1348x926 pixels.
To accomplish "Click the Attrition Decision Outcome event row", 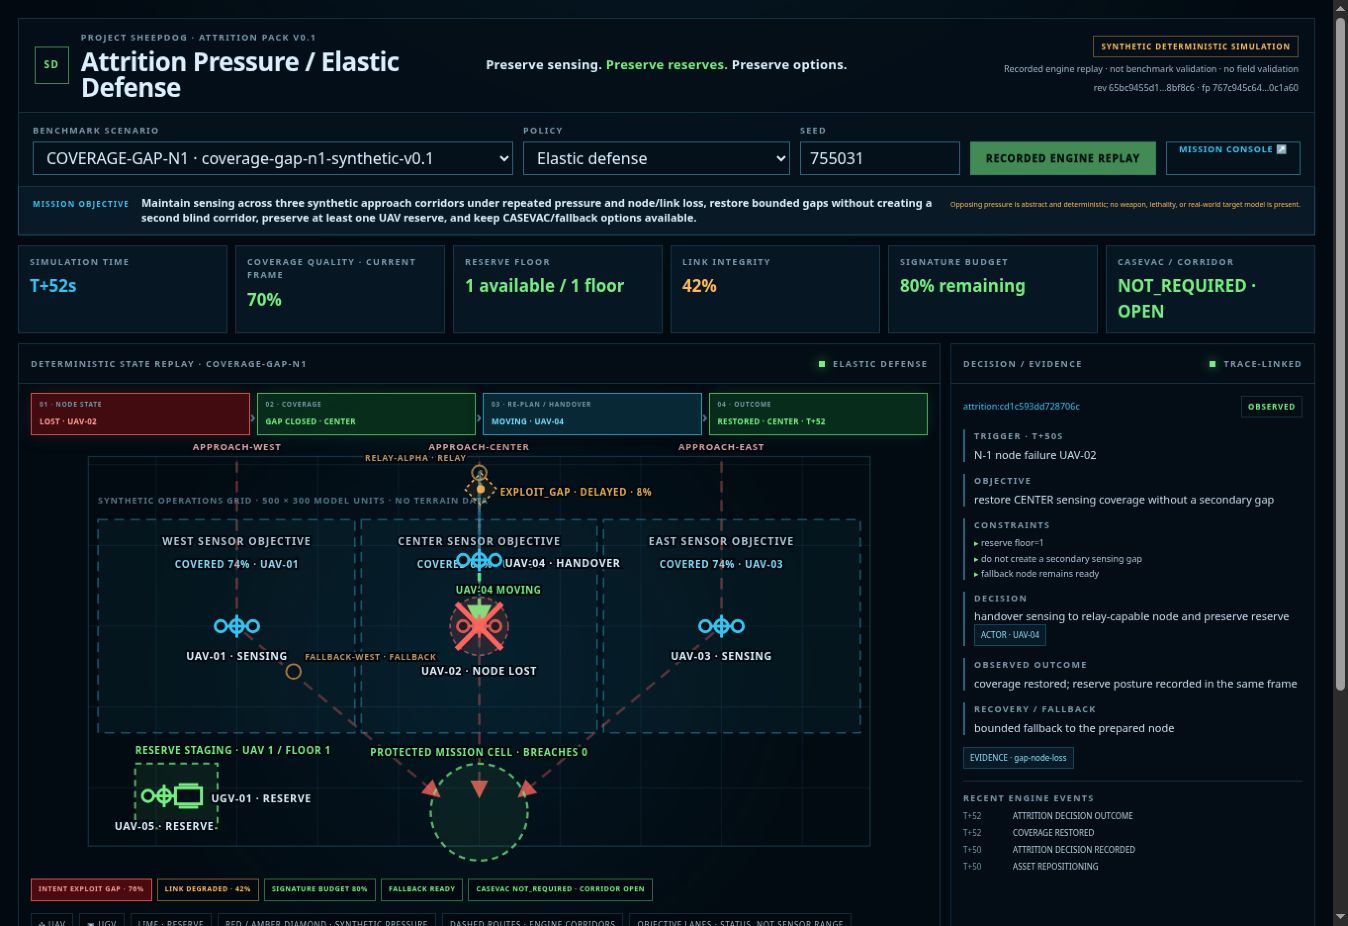I will (x=1132, y=816).
